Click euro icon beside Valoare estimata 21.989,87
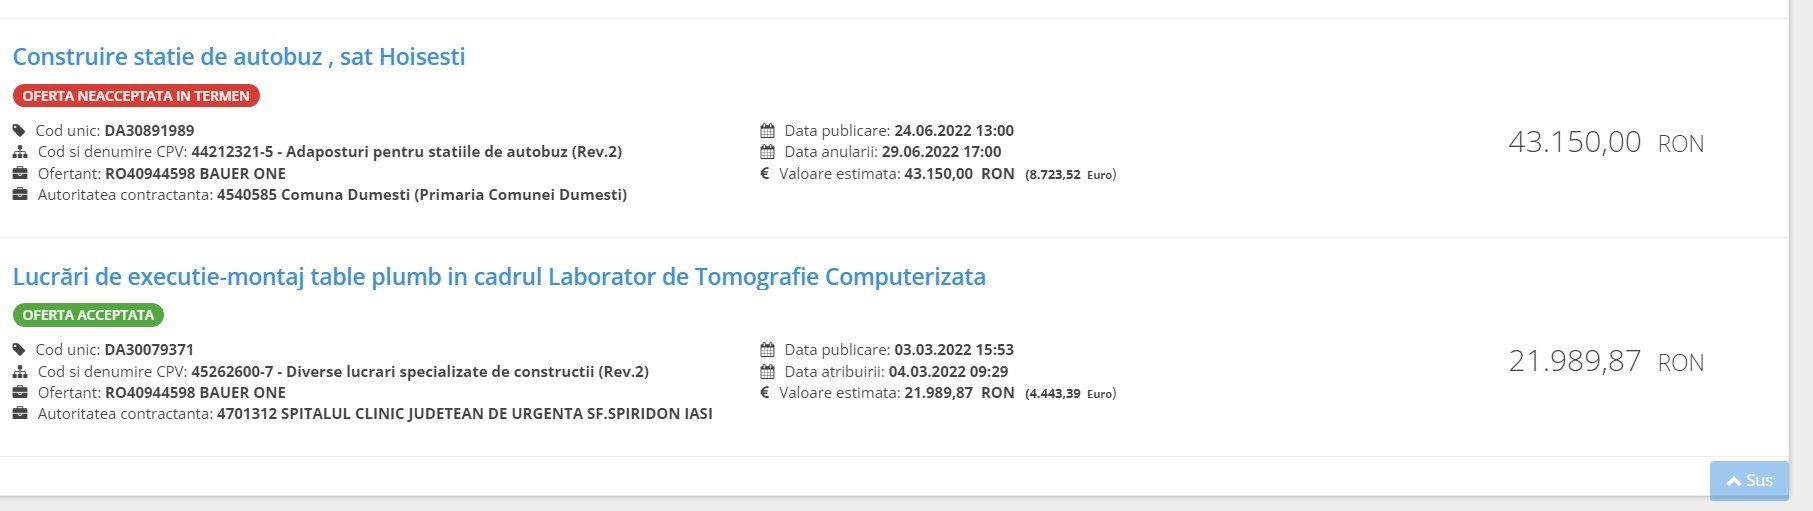The image size is (1813, 511). coord(765,392)
